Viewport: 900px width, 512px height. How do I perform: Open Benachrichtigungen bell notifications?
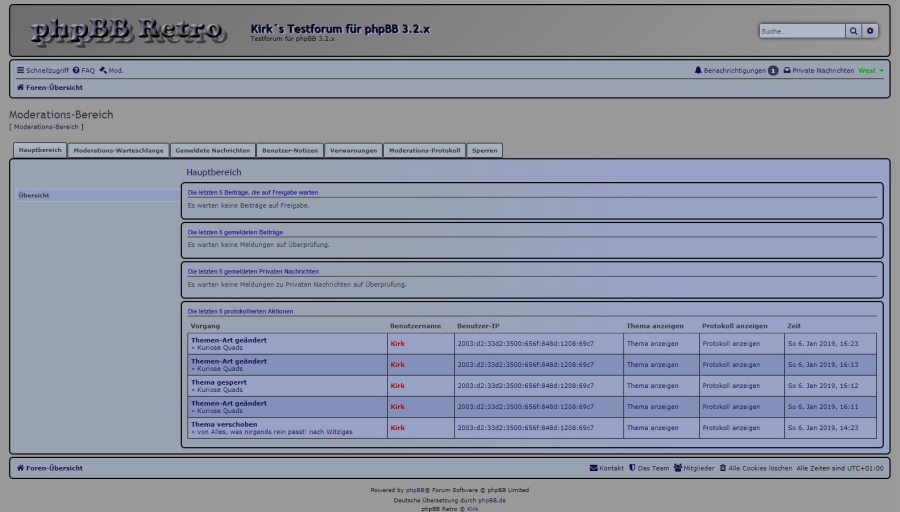(x=730, y=71)
